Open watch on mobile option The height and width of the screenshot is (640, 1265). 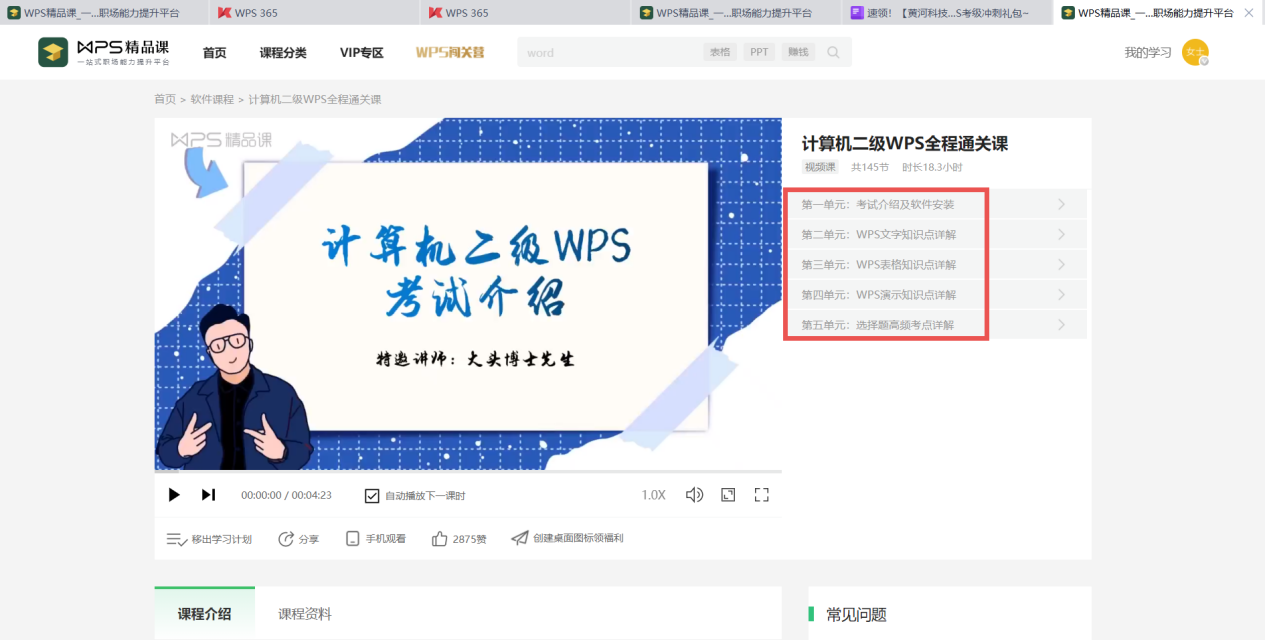click(x=352, y=539)
